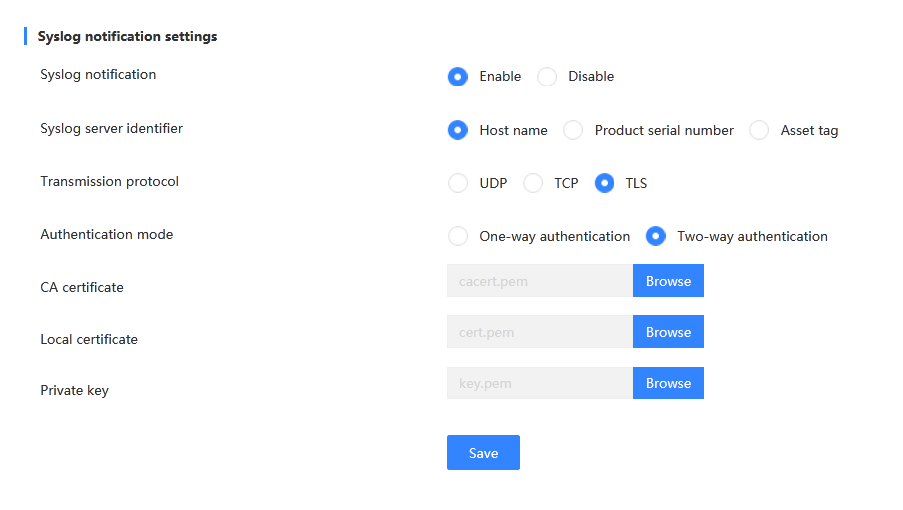Click the key.pem file field
This screenshot has width=903, height=510.
540,383
